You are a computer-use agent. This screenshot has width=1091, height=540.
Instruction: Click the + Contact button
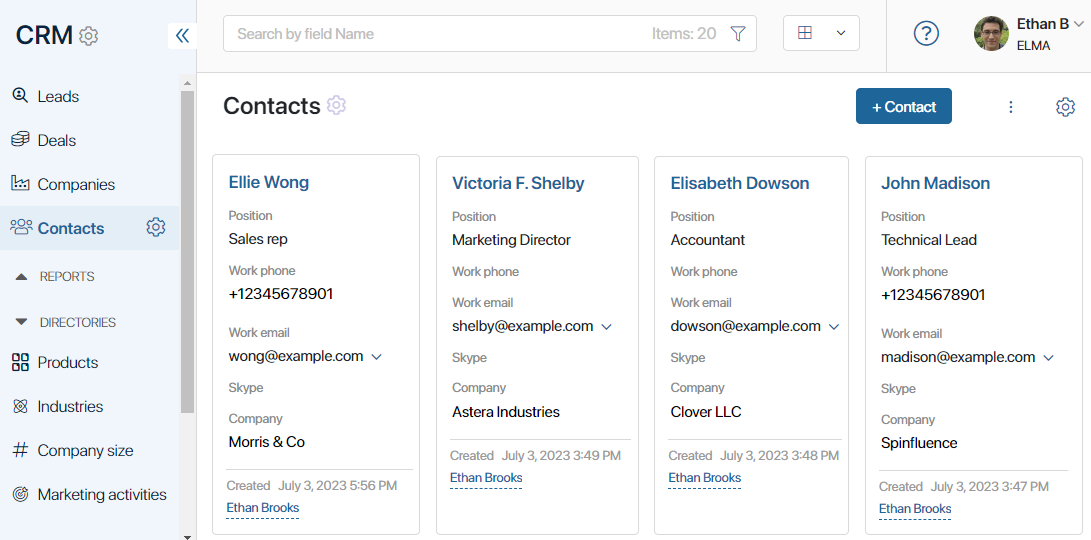904,106
